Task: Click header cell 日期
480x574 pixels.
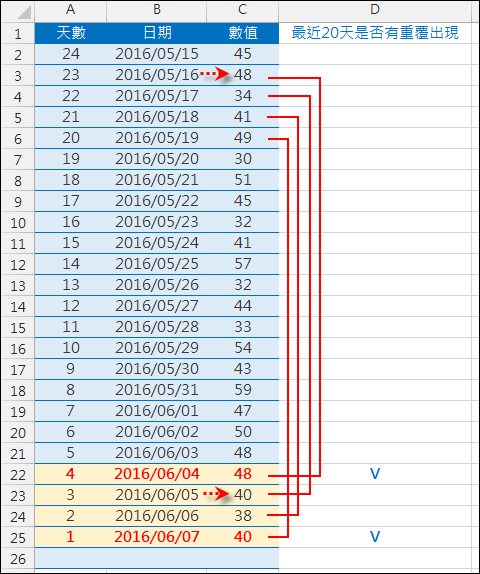Action: coord(157,33)
